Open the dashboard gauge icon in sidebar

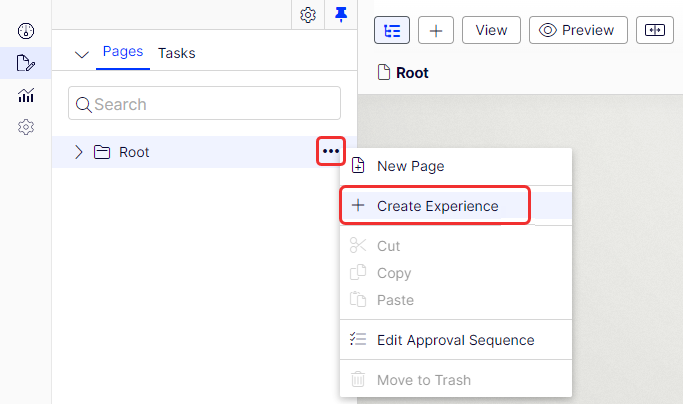tap(26, 31)
